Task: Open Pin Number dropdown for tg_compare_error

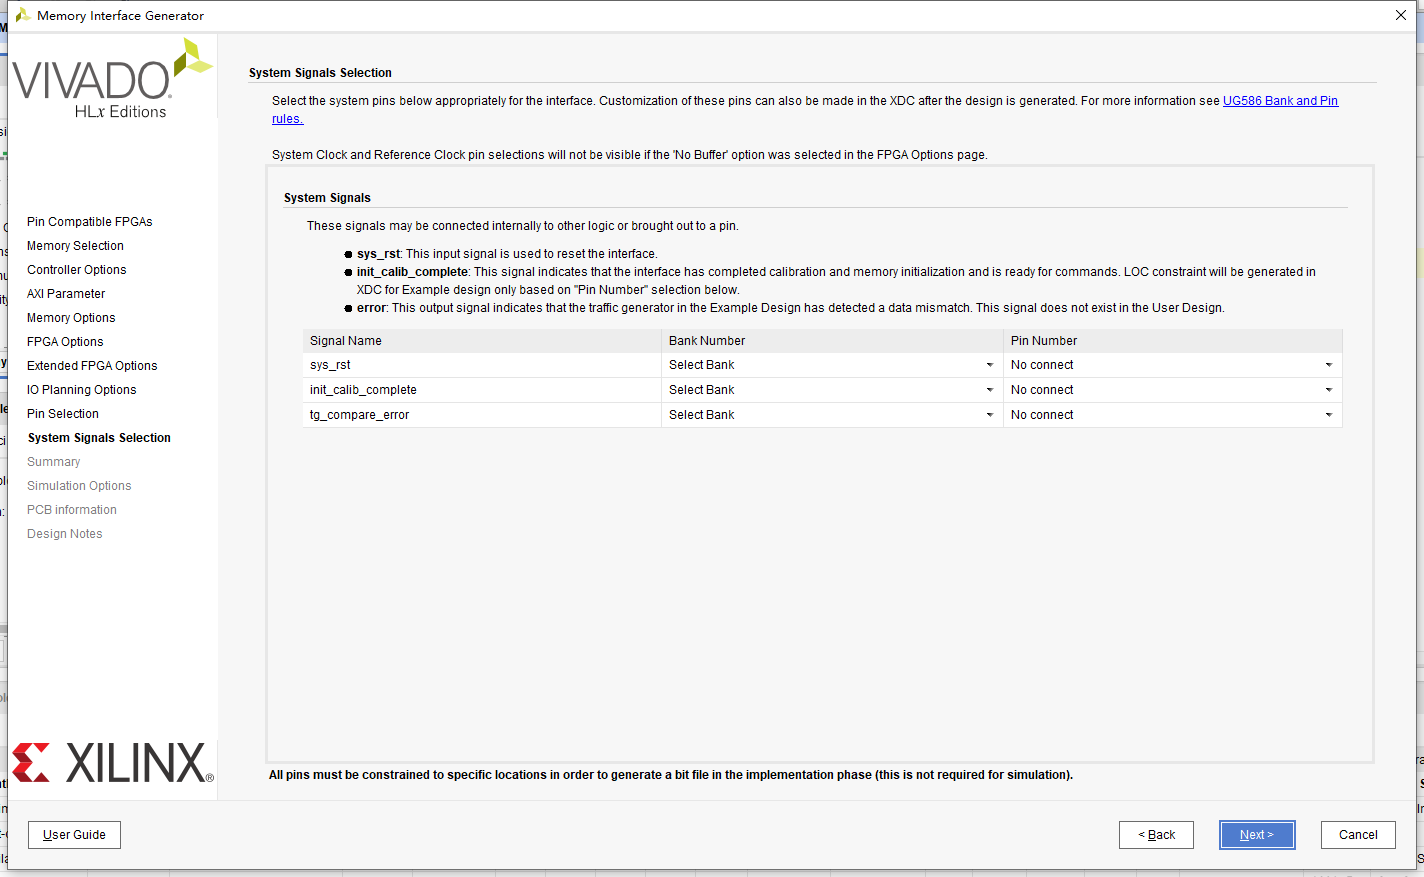Action: pyautogui.click(x=1172, y=415)
